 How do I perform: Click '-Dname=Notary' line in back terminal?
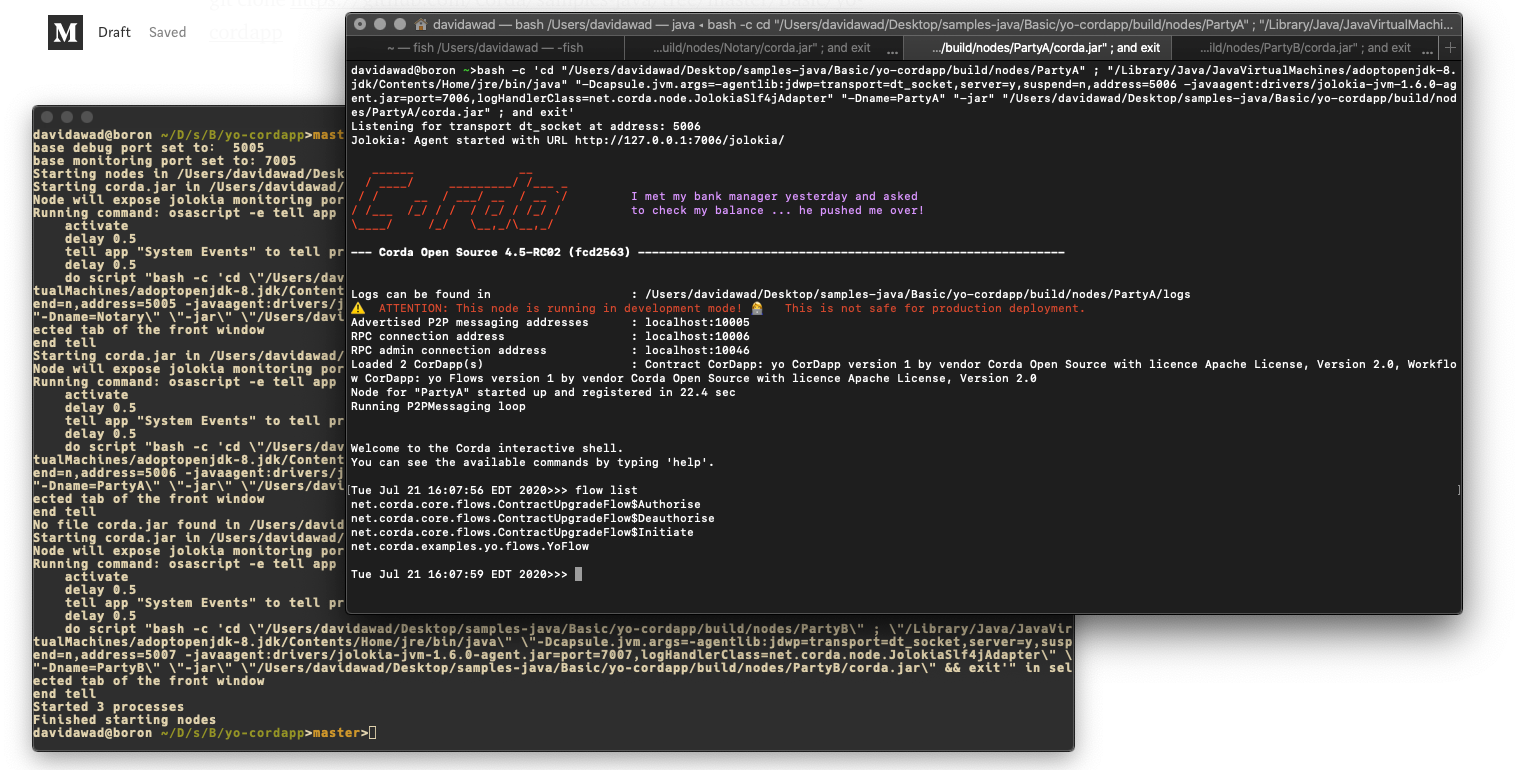coord(189,317)
